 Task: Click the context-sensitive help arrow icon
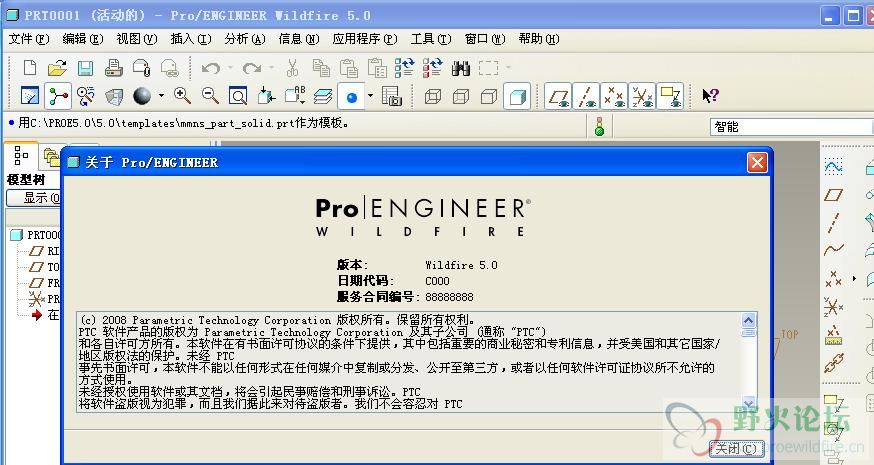(710, 96)
